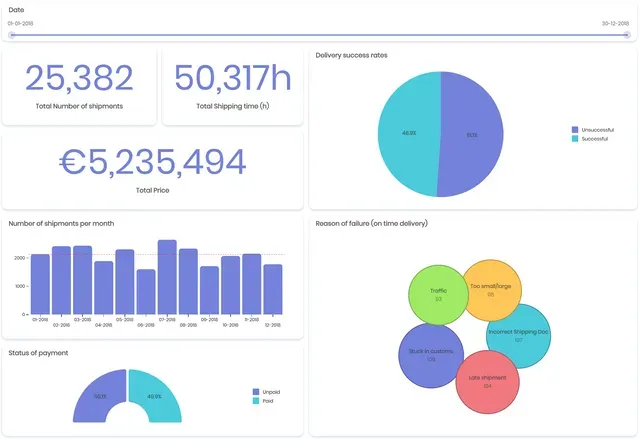Click the 1000 y-axis tick label

click(x=20, y=286)
